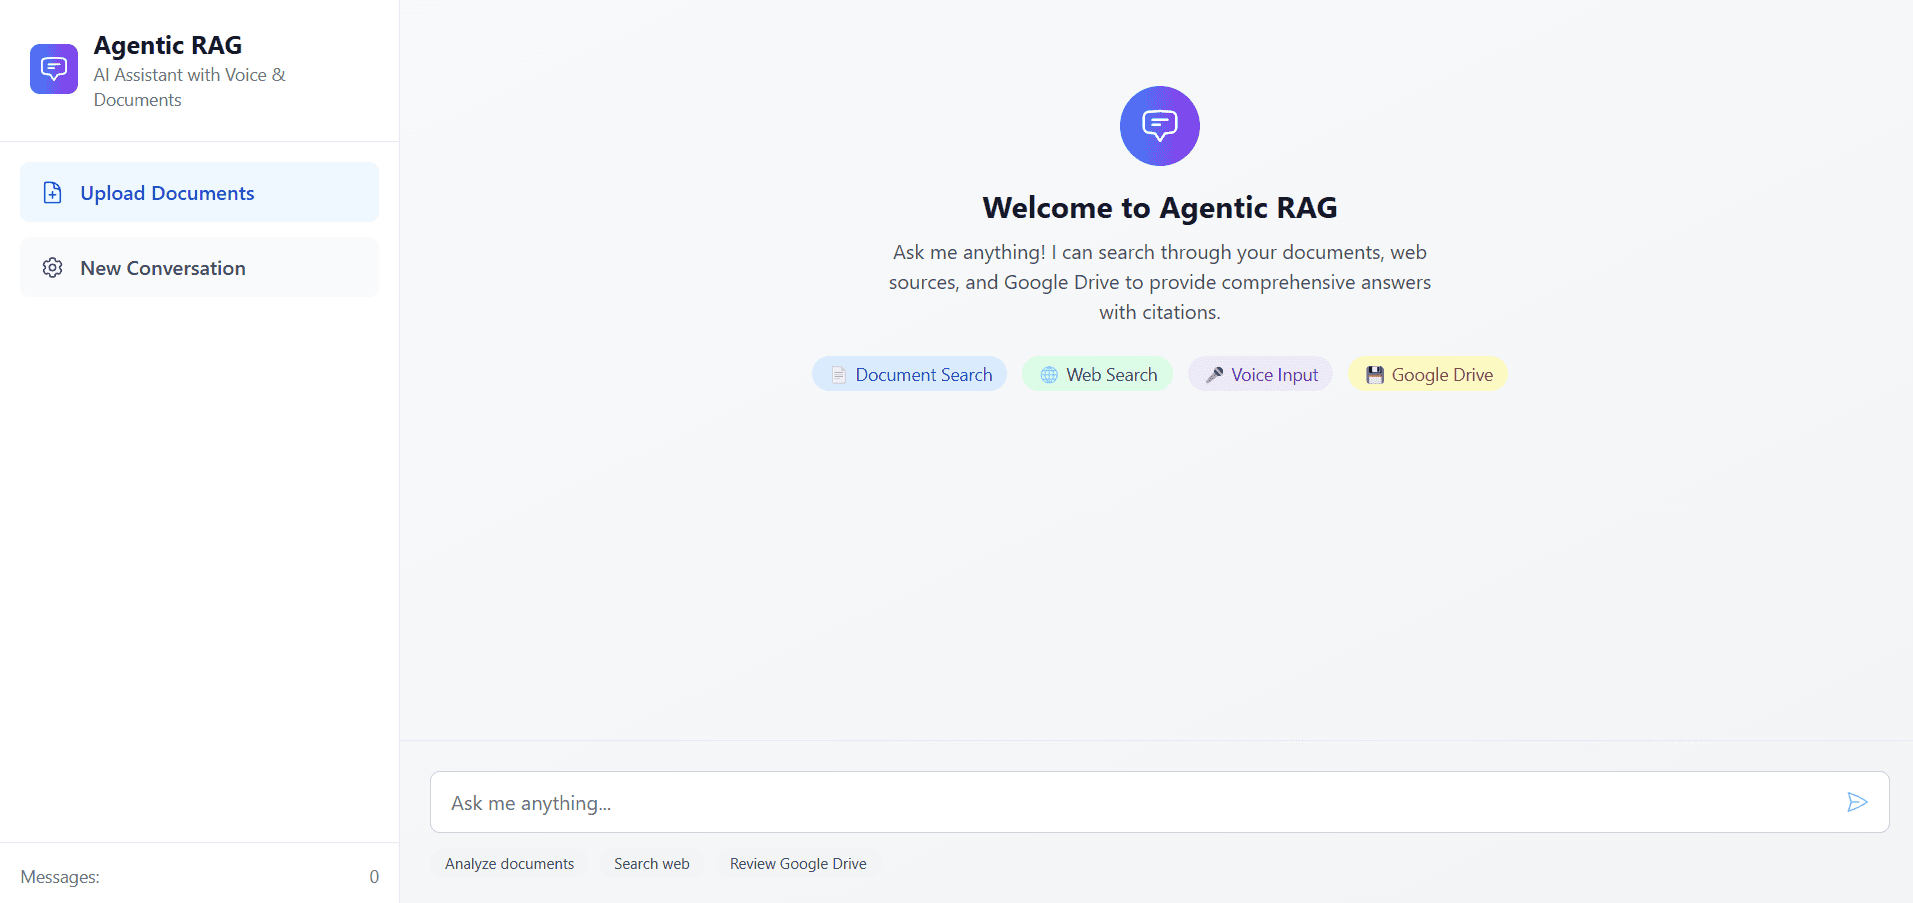Click the Ask me anything welcome description paragraph
1913x903 pixels.
(1160, 282)
